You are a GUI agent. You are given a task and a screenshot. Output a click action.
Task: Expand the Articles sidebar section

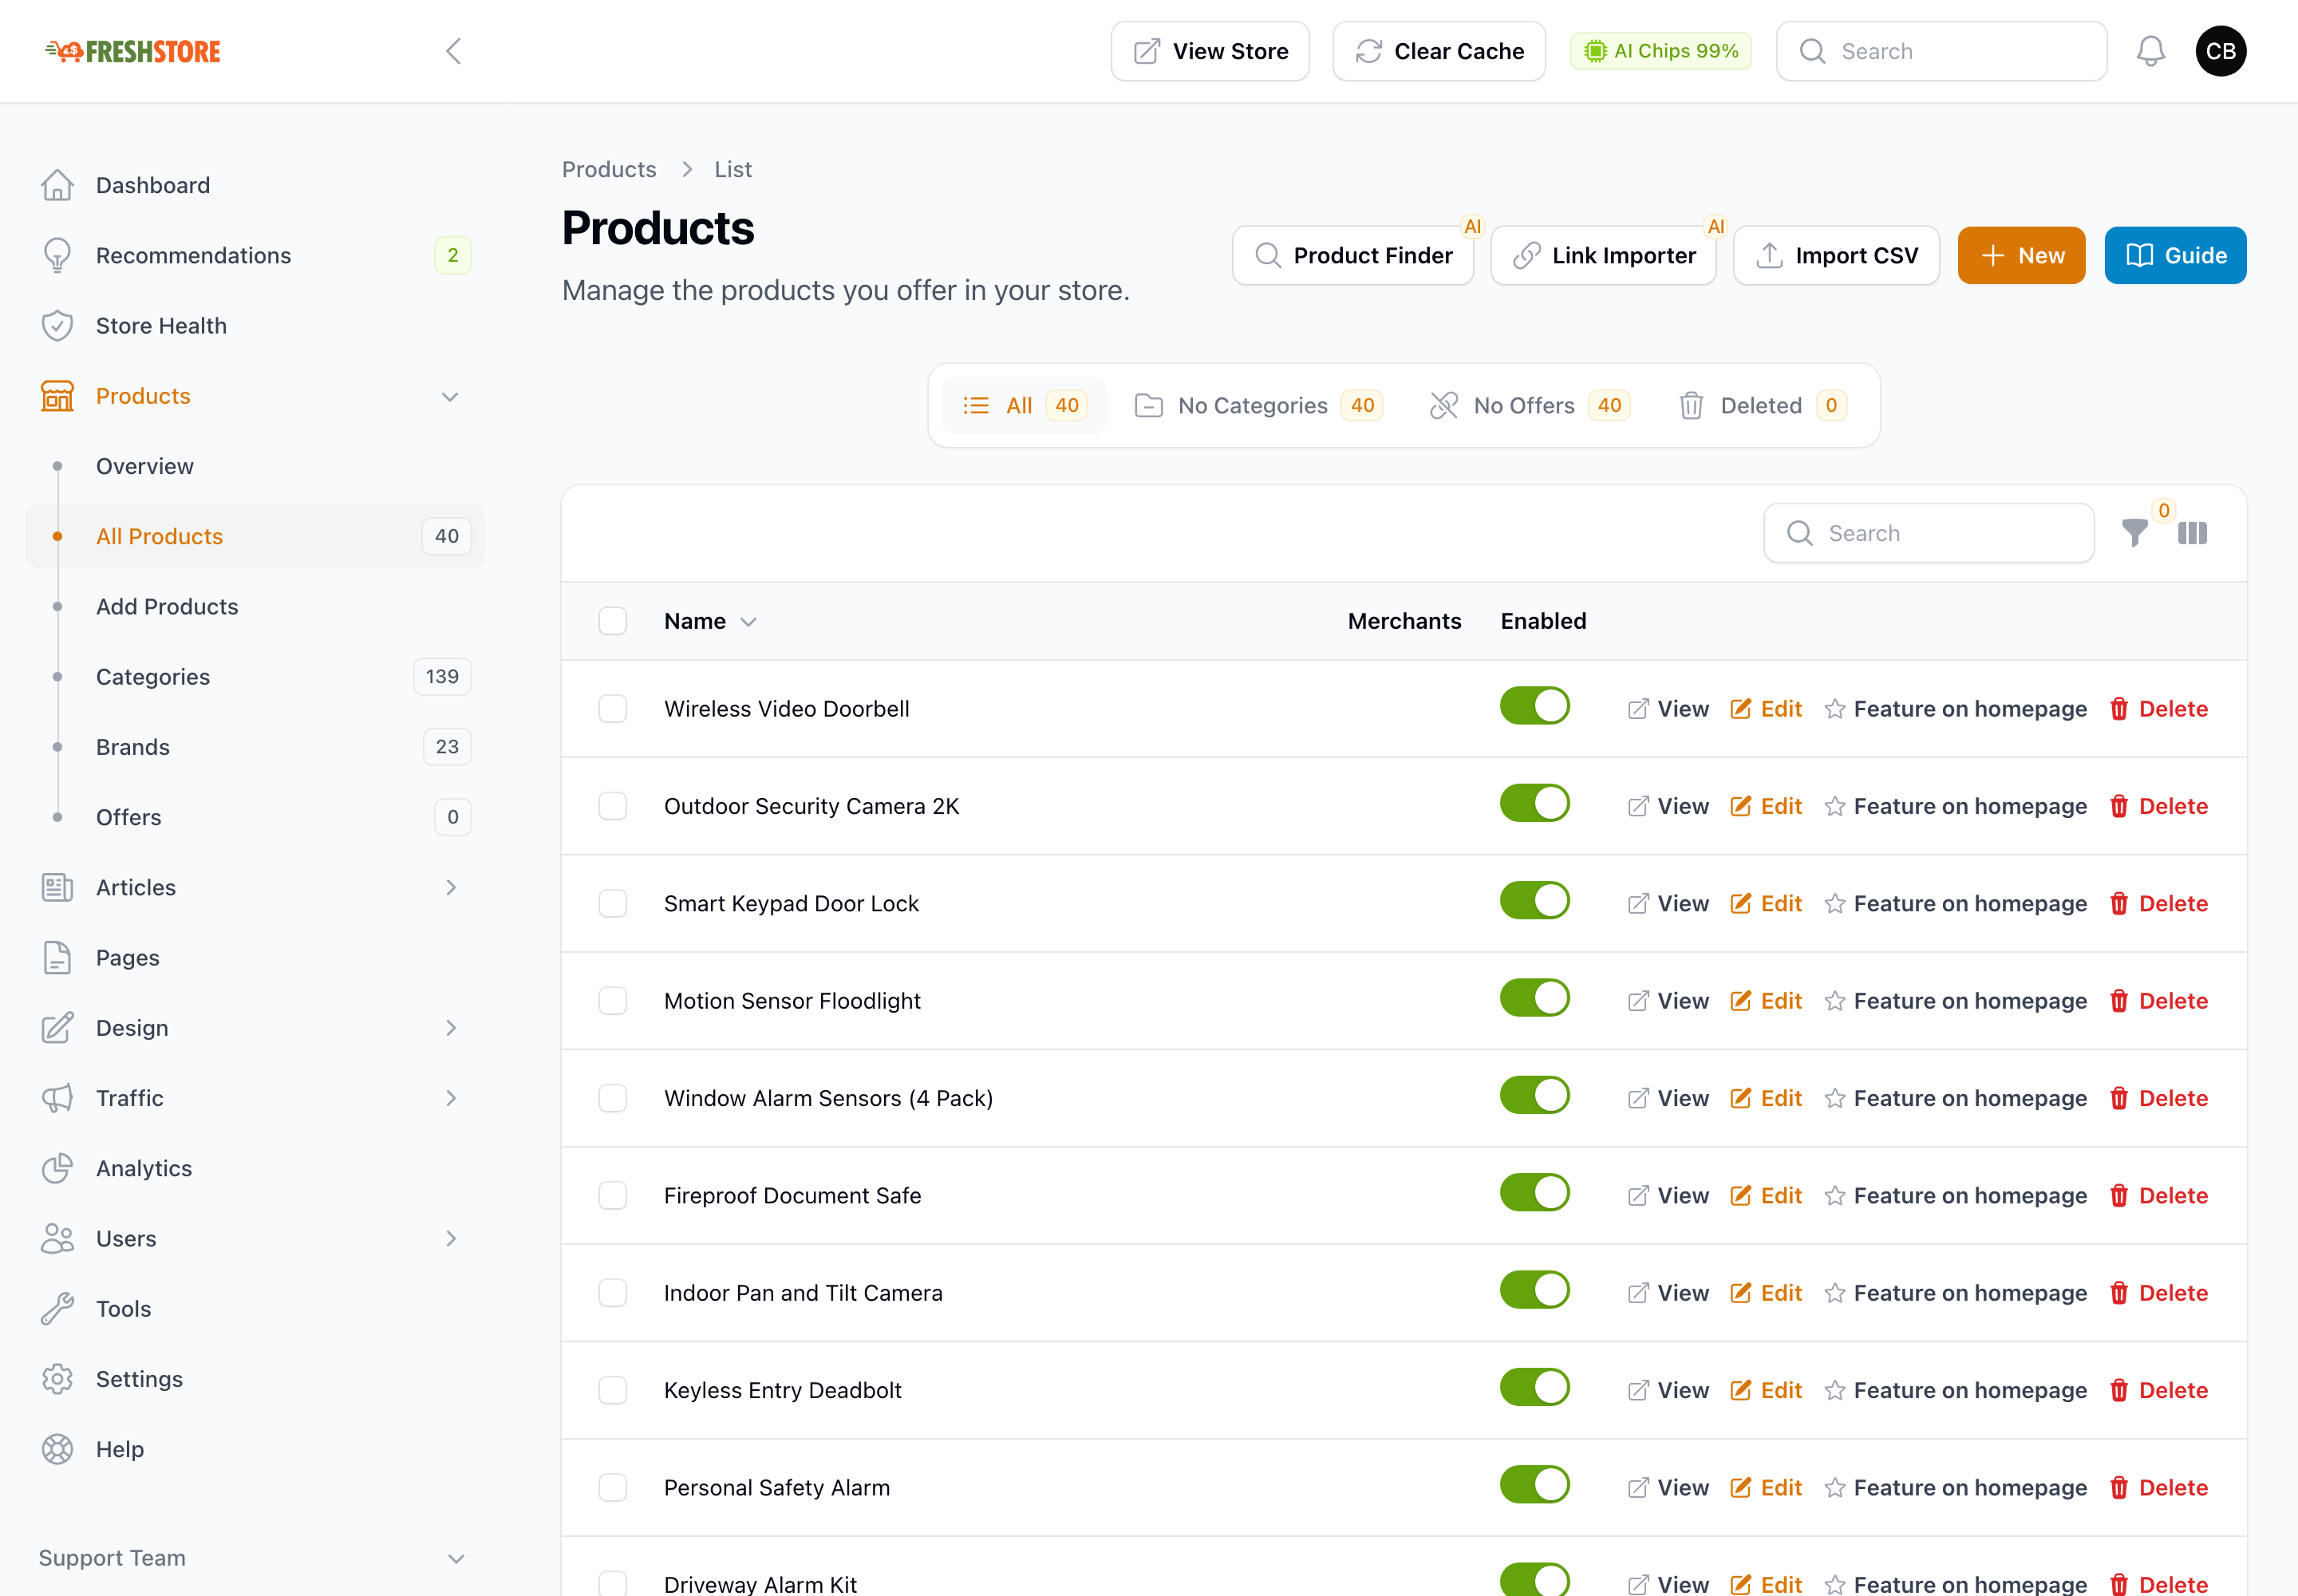tap(451, 887)
